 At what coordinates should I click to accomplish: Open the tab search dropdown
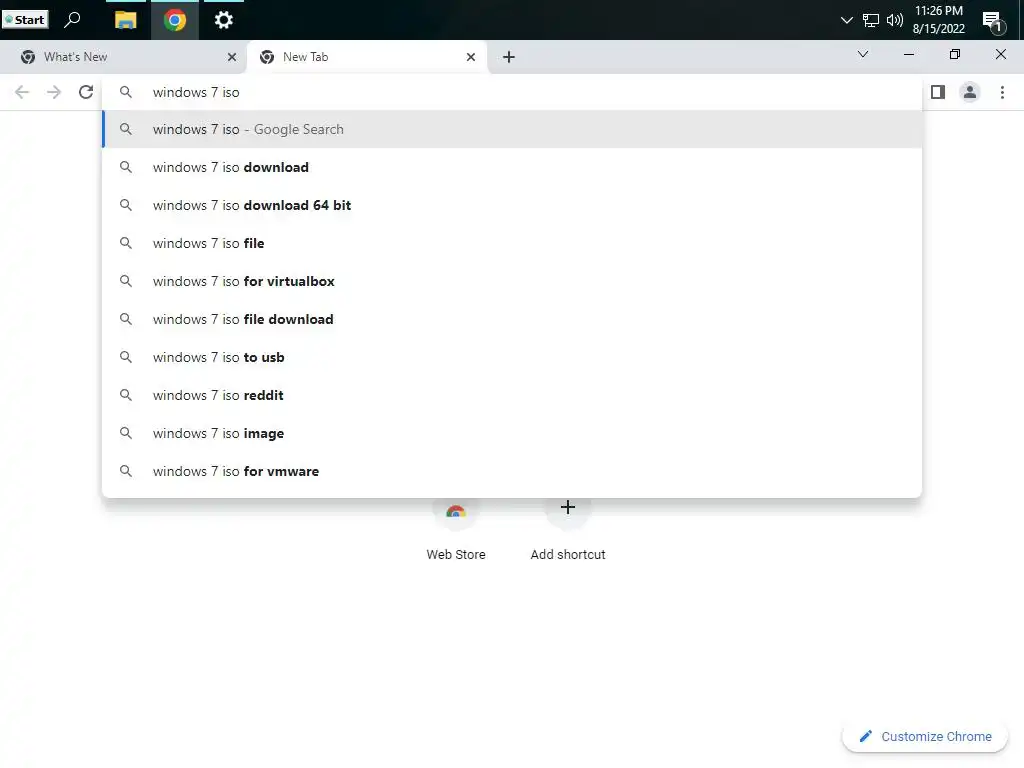(863, 54)
